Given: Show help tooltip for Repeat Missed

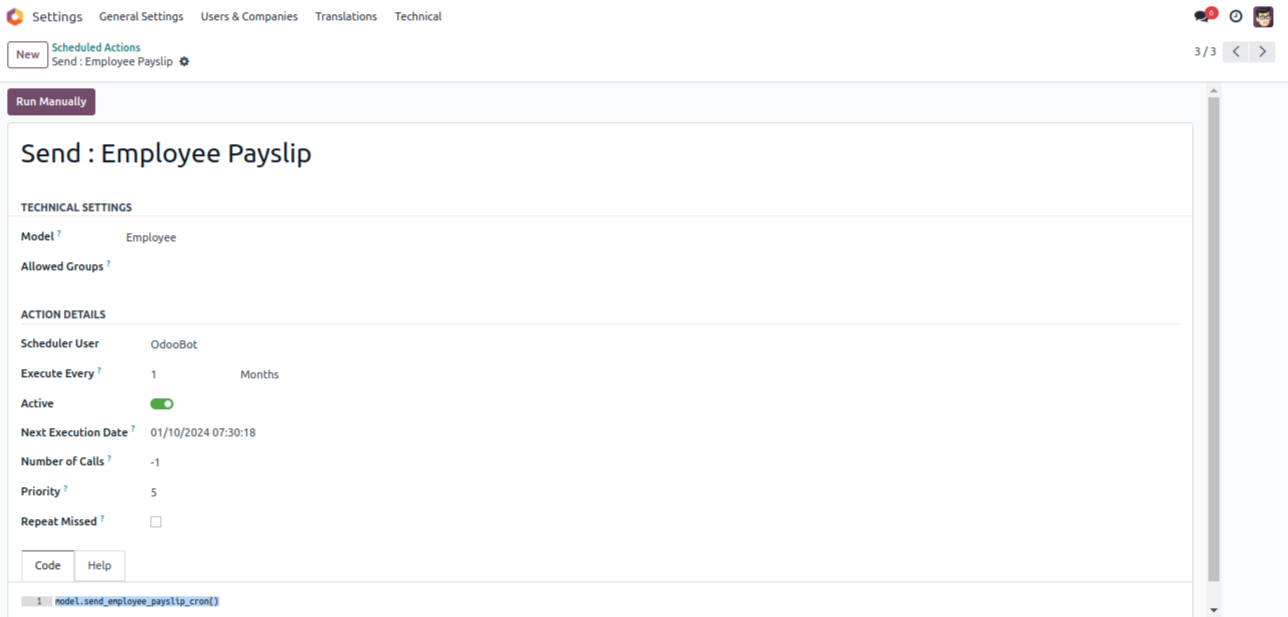Looking at the screenshot, I should click(102, 519).
